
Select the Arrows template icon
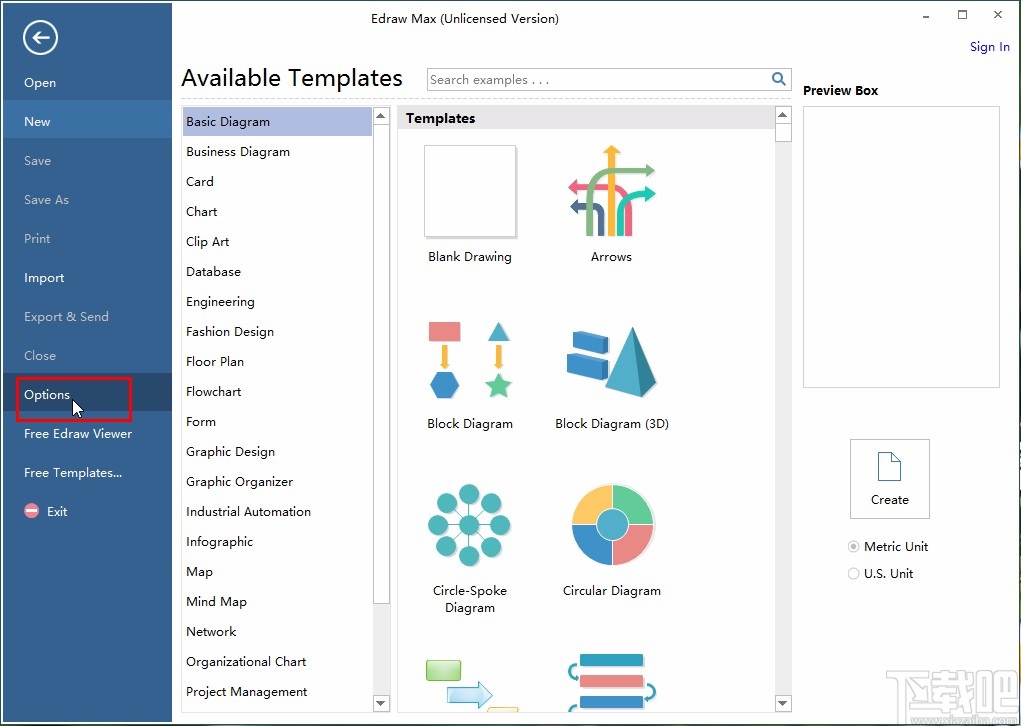click(611, 190)
